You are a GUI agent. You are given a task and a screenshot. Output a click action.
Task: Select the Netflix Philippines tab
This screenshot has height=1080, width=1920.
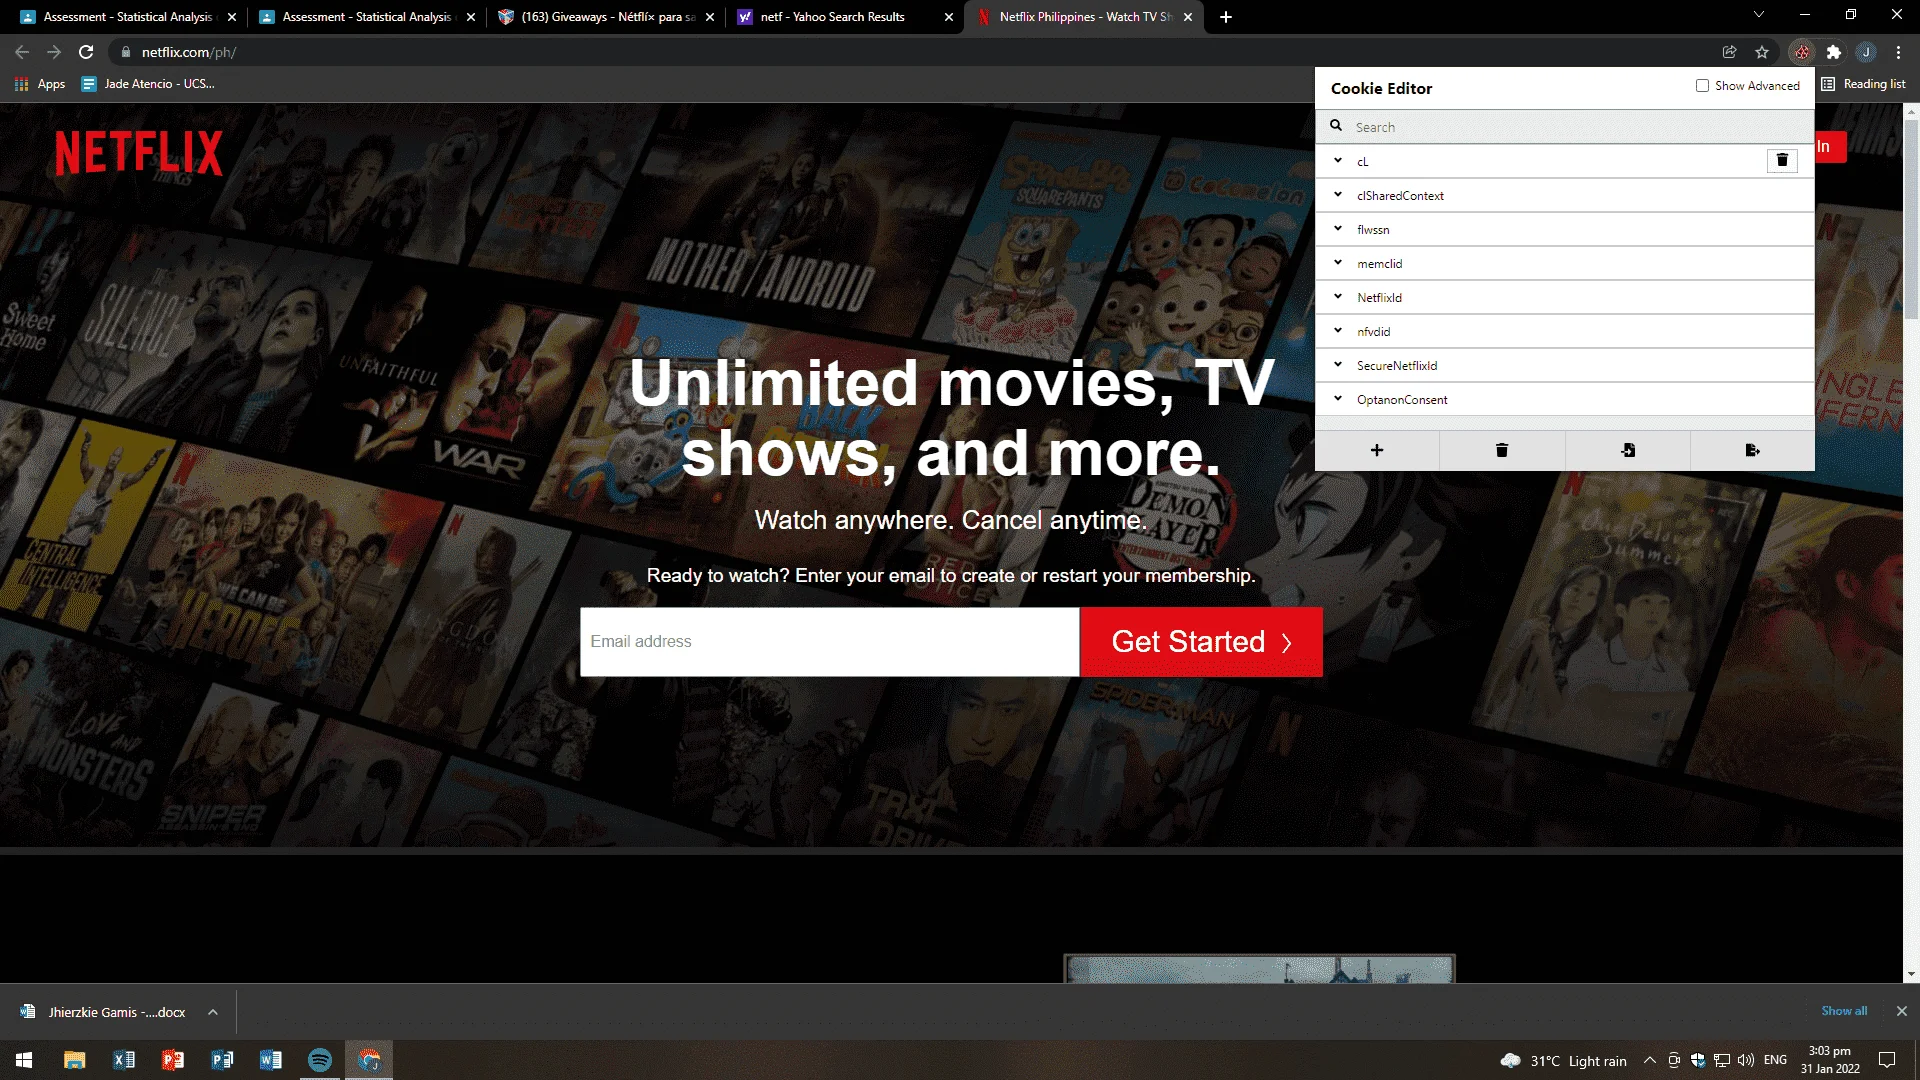(1085, 17)
